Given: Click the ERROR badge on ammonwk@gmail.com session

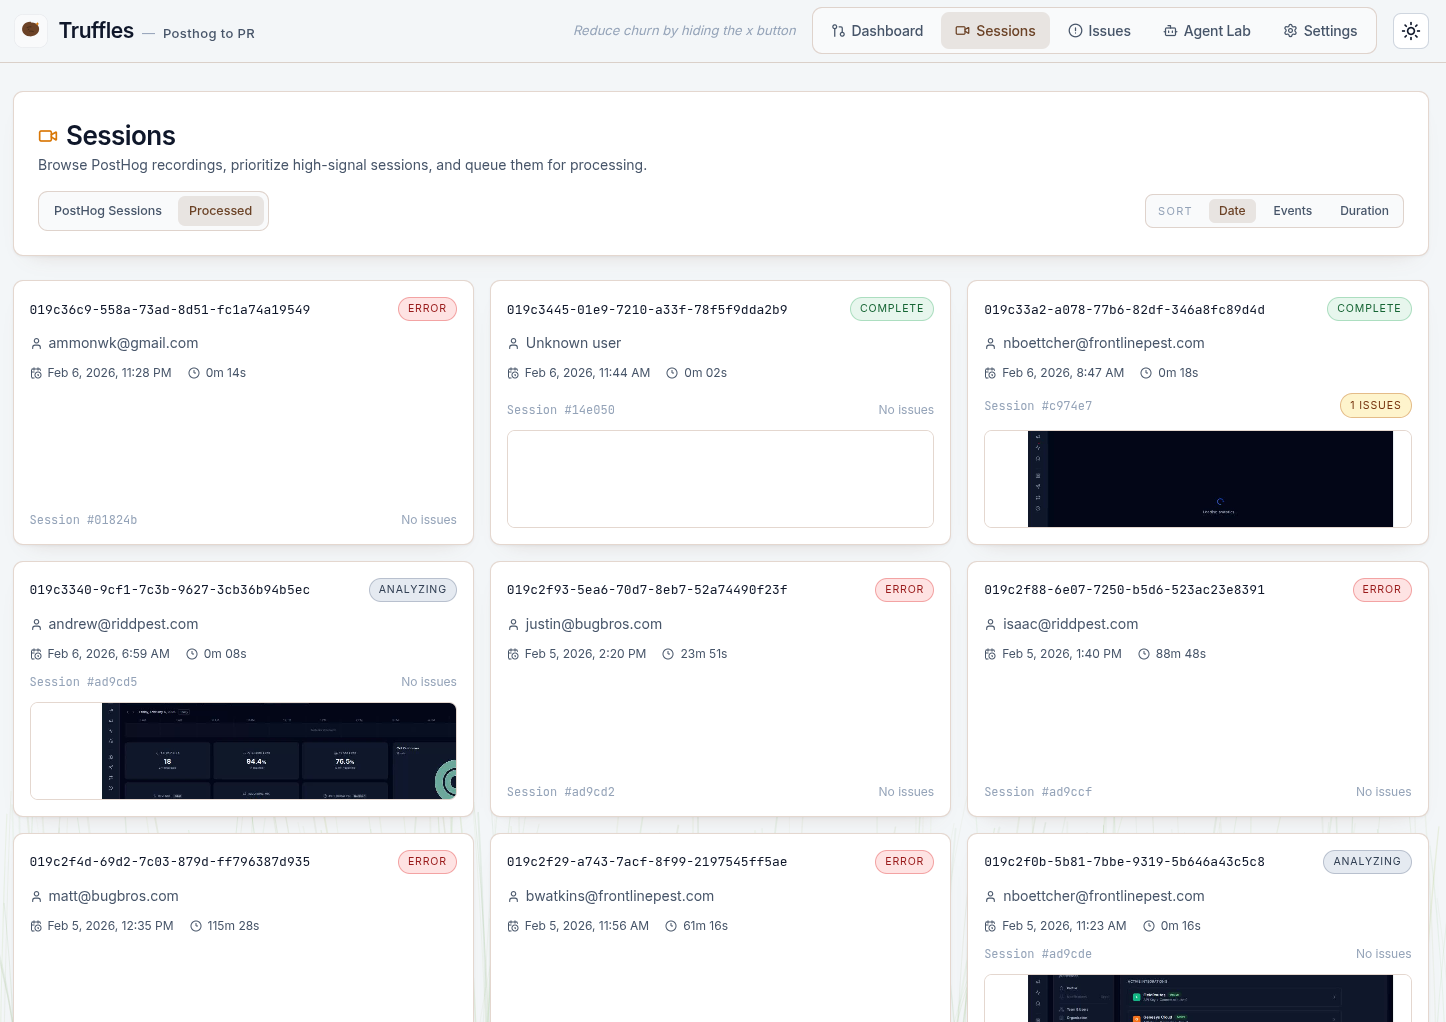Looking at the screenshot, I should pyautogui.click(x=427, y=309).
